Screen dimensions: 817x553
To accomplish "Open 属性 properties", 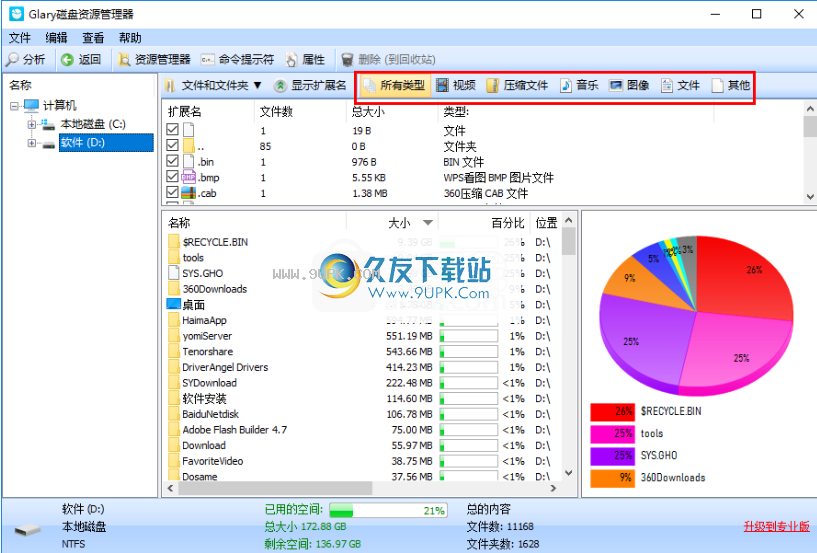I will [x=305, y=59].
